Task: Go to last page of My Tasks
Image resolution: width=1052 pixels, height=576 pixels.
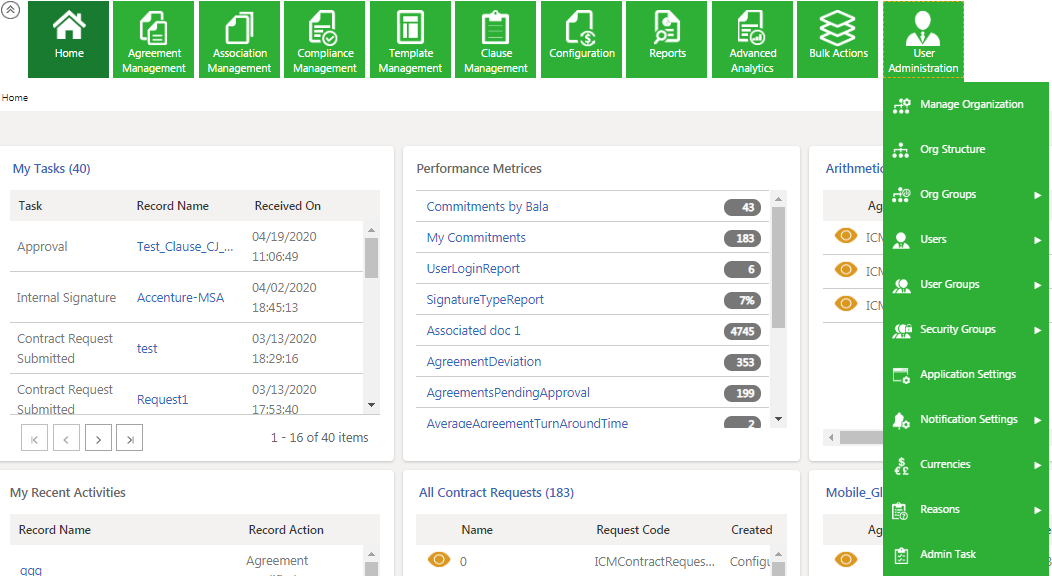Action: point(130,438)
